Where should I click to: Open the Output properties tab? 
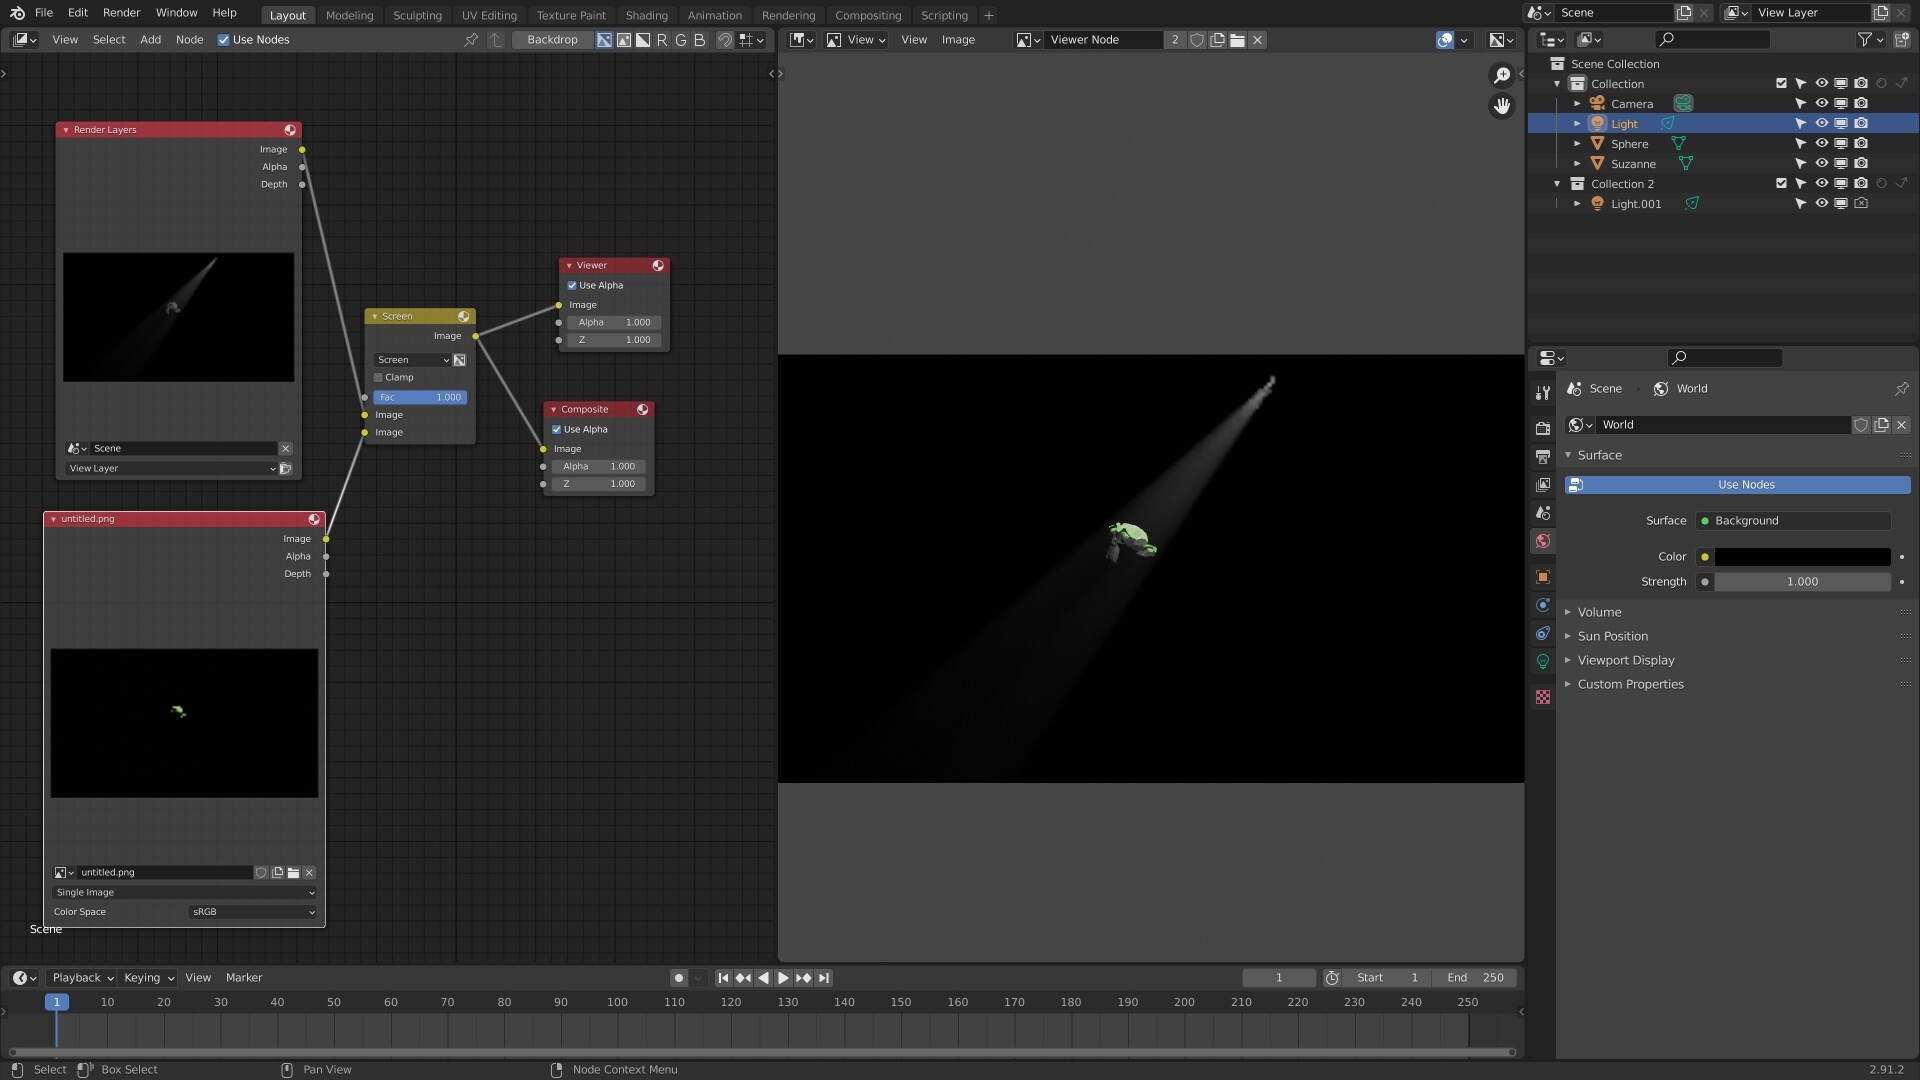point(1543,456)
